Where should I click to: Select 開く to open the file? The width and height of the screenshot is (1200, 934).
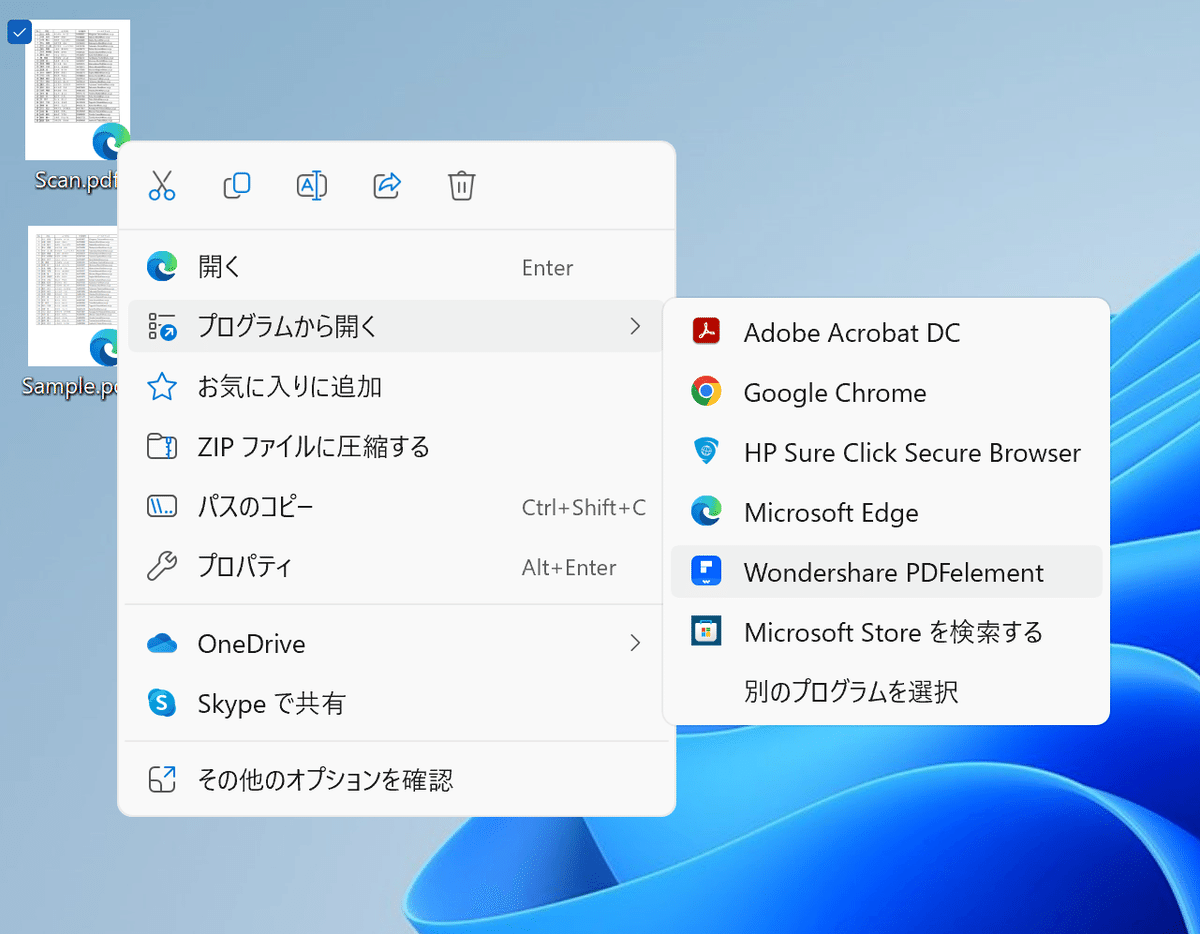coord(397,267)
